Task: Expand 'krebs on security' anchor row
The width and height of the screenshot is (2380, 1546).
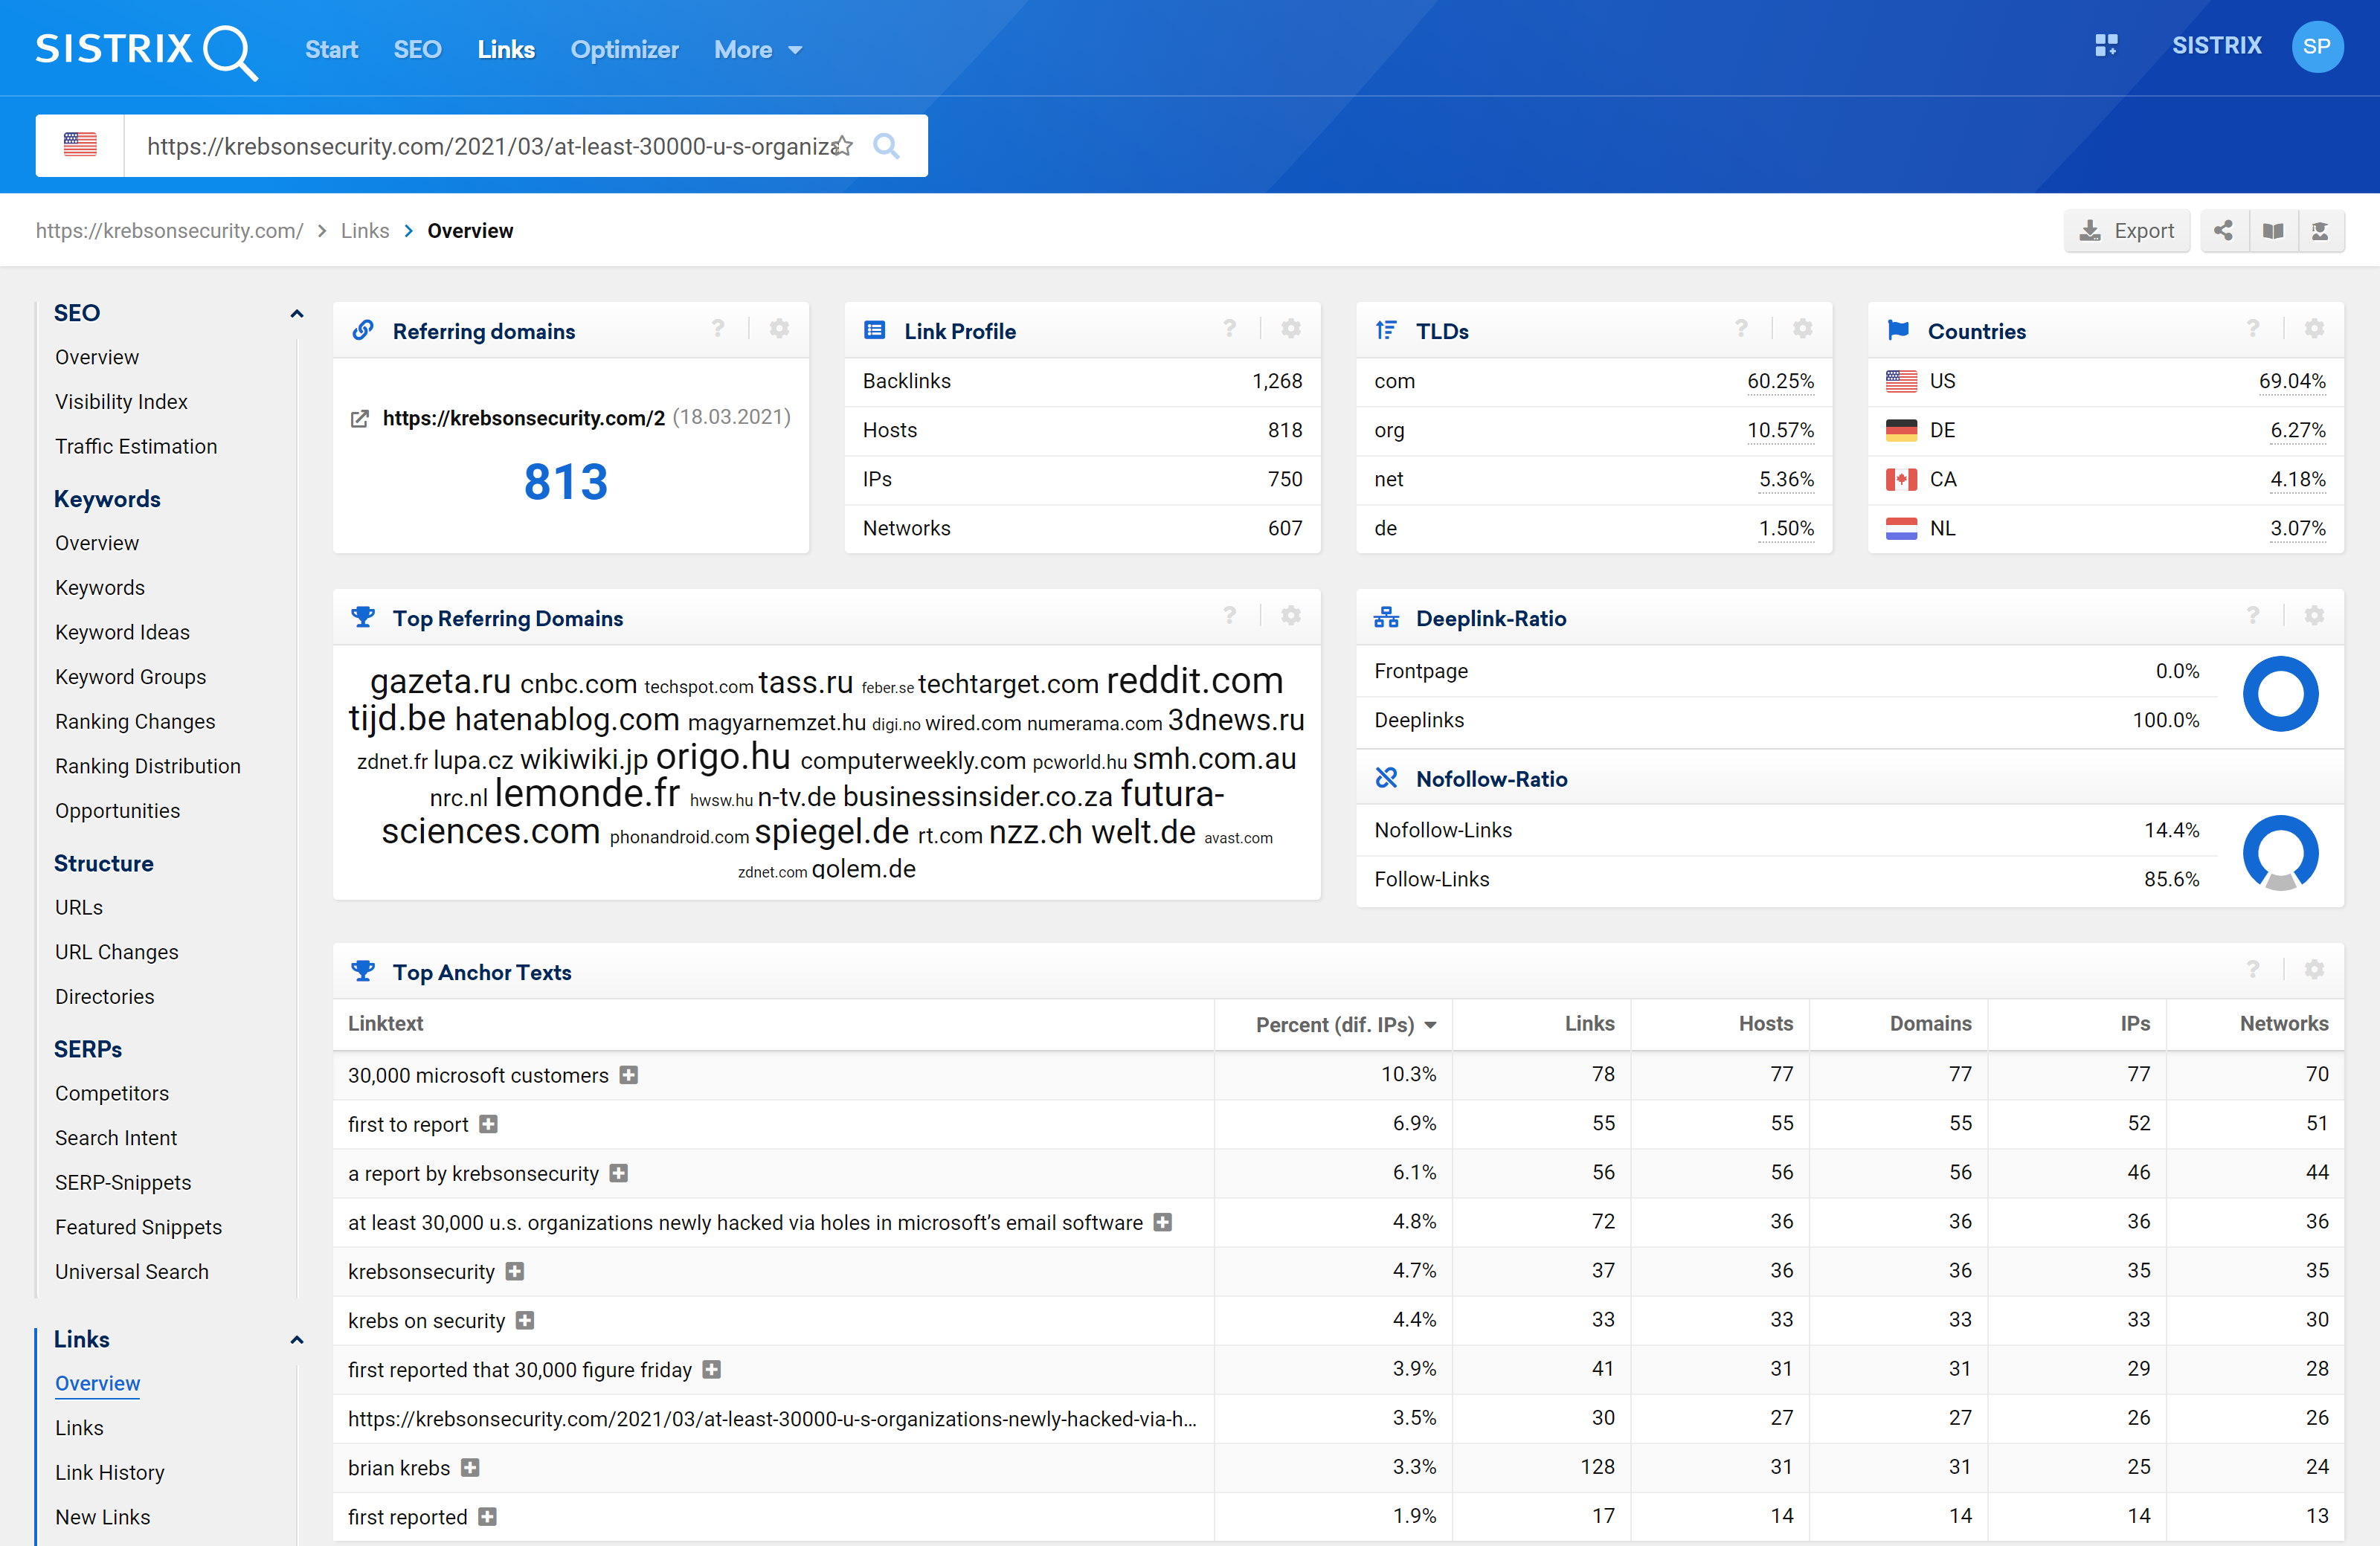Action: [525, 1320]
